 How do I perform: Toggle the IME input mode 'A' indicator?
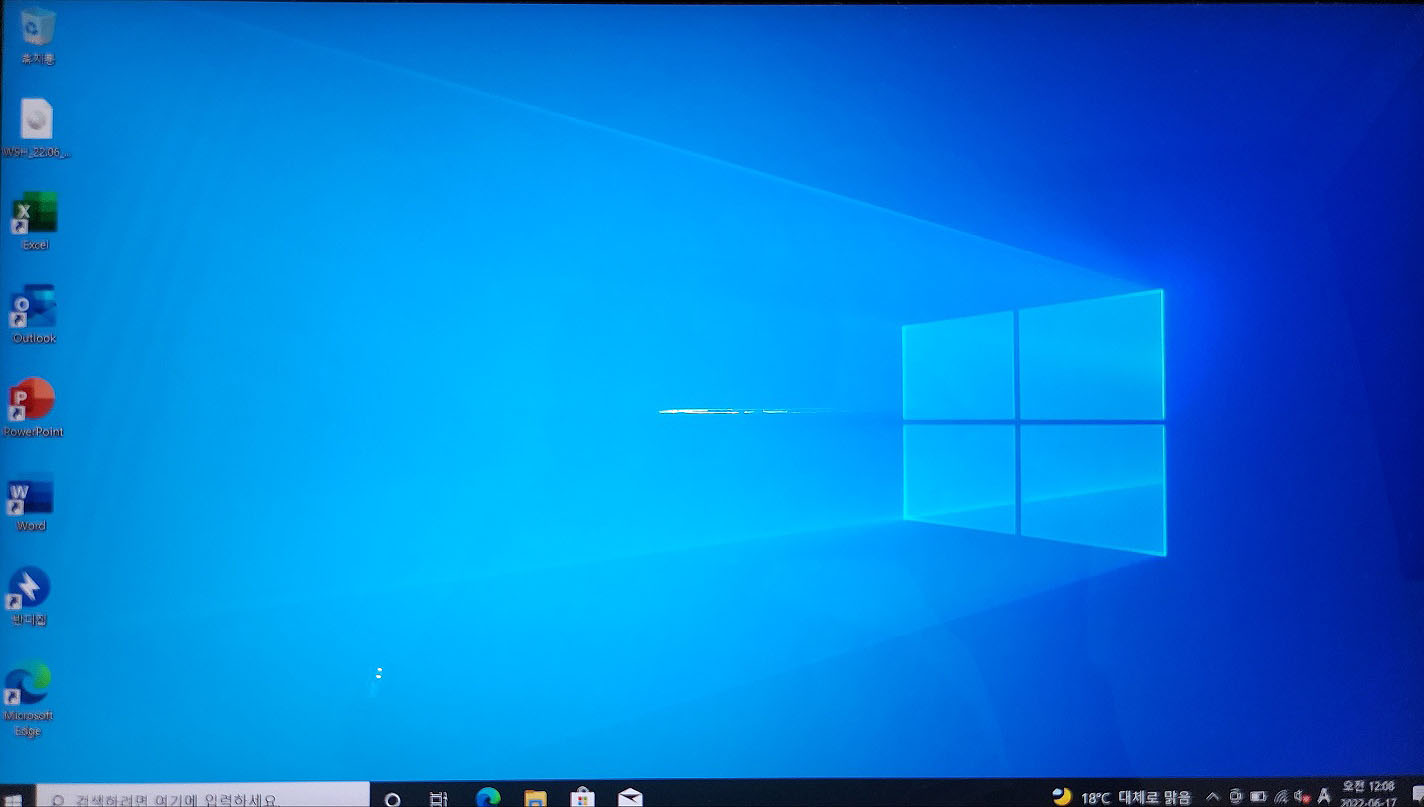coord(1324,796)
